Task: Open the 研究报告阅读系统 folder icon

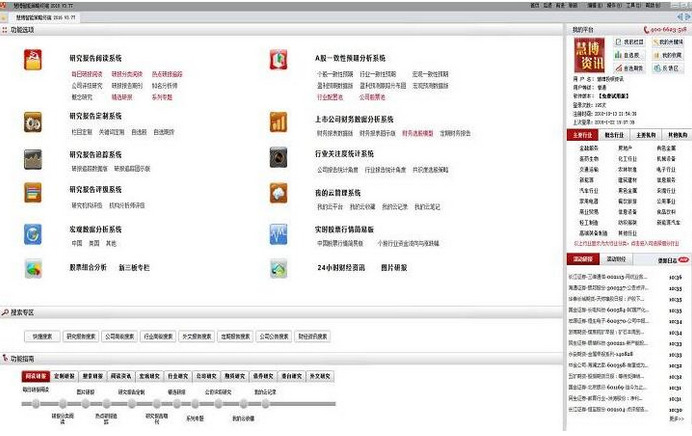Action: click(x=33, y=60)
